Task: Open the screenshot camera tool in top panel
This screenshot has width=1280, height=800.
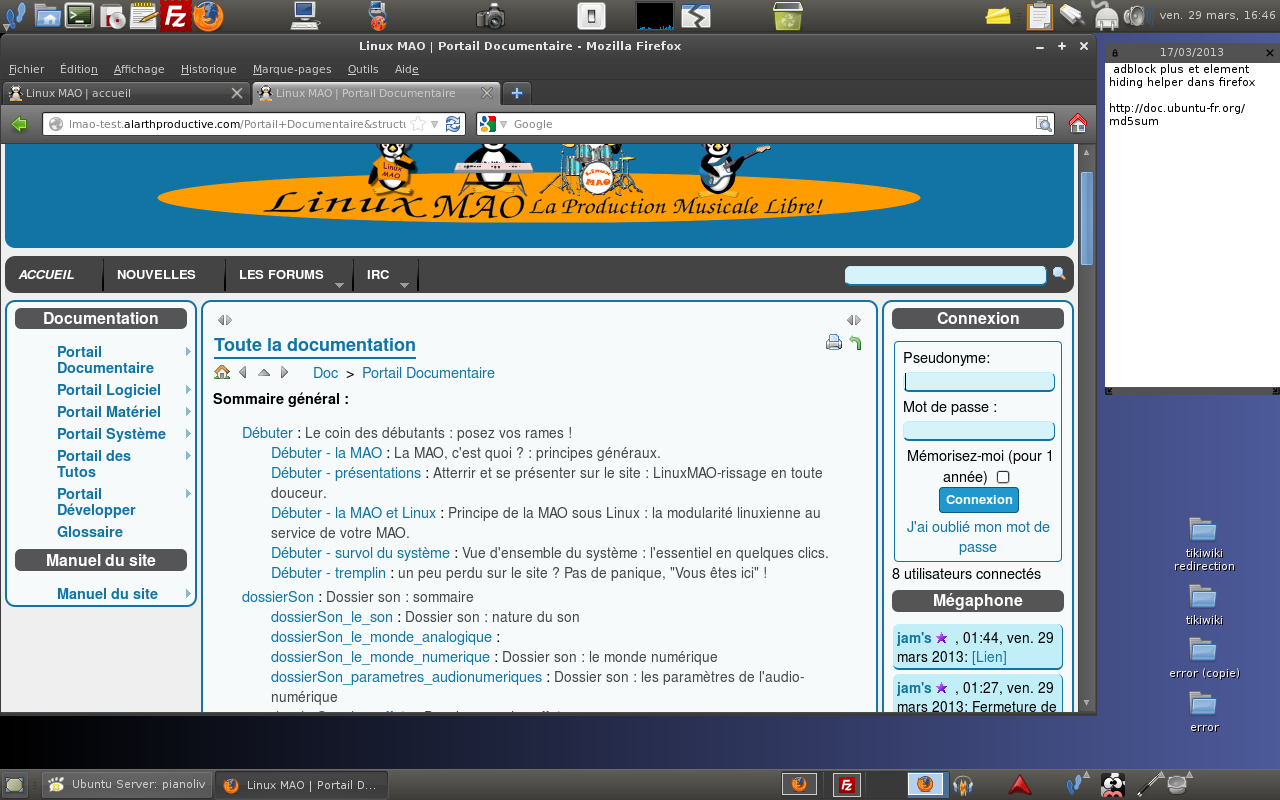Action: tap(491, 16)
